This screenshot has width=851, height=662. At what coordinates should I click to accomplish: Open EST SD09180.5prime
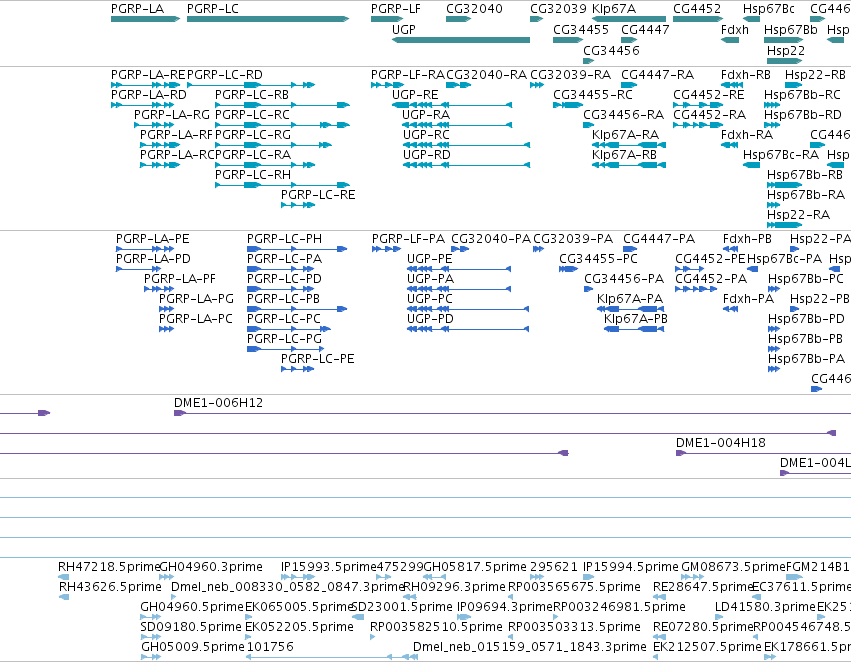[x=191, y=627]
